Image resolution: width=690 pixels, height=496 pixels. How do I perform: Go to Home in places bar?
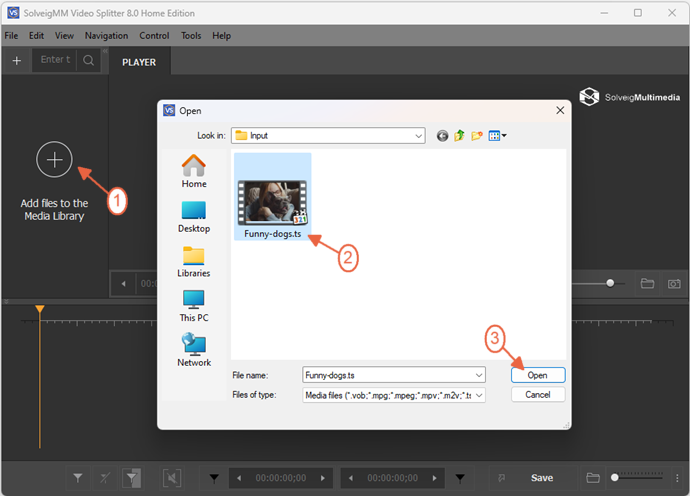click(x=194, y=172)
